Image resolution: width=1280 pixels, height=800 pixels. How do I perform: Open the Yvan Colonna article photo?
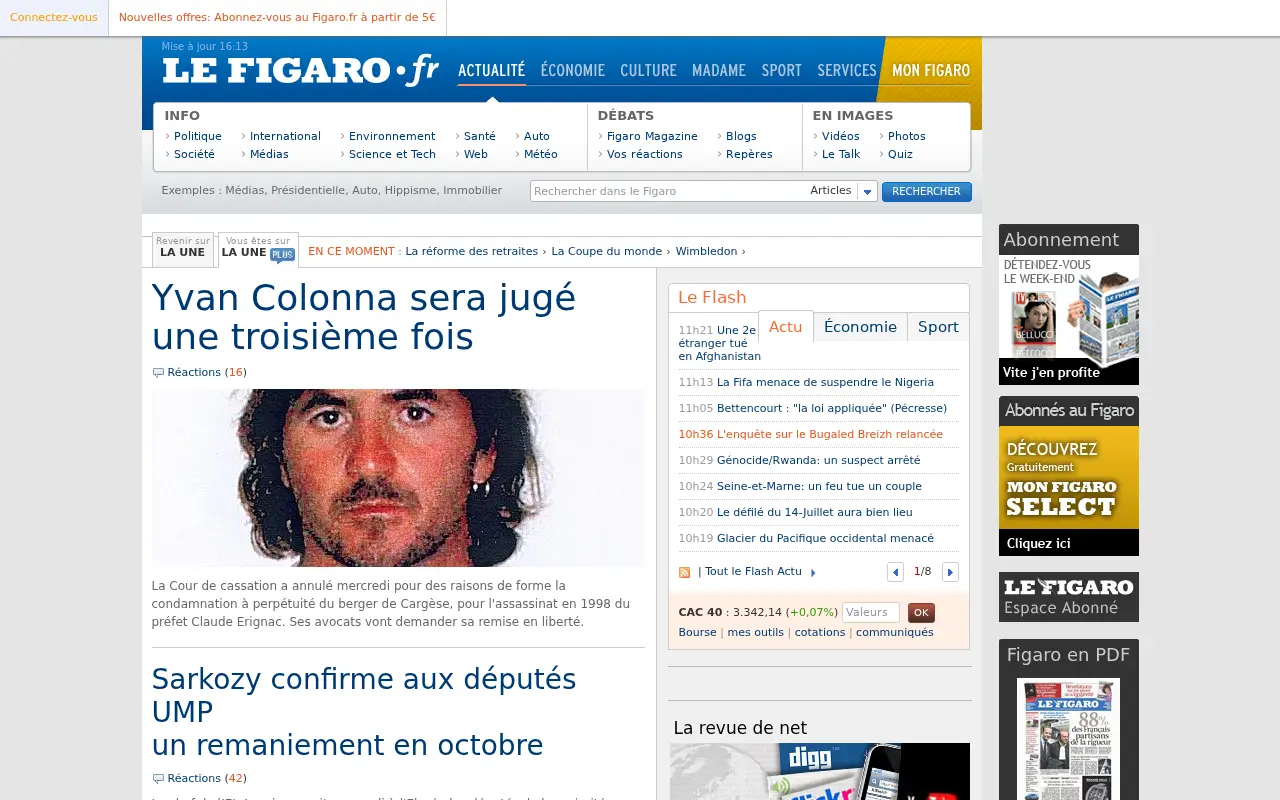(x=398, y=478)
